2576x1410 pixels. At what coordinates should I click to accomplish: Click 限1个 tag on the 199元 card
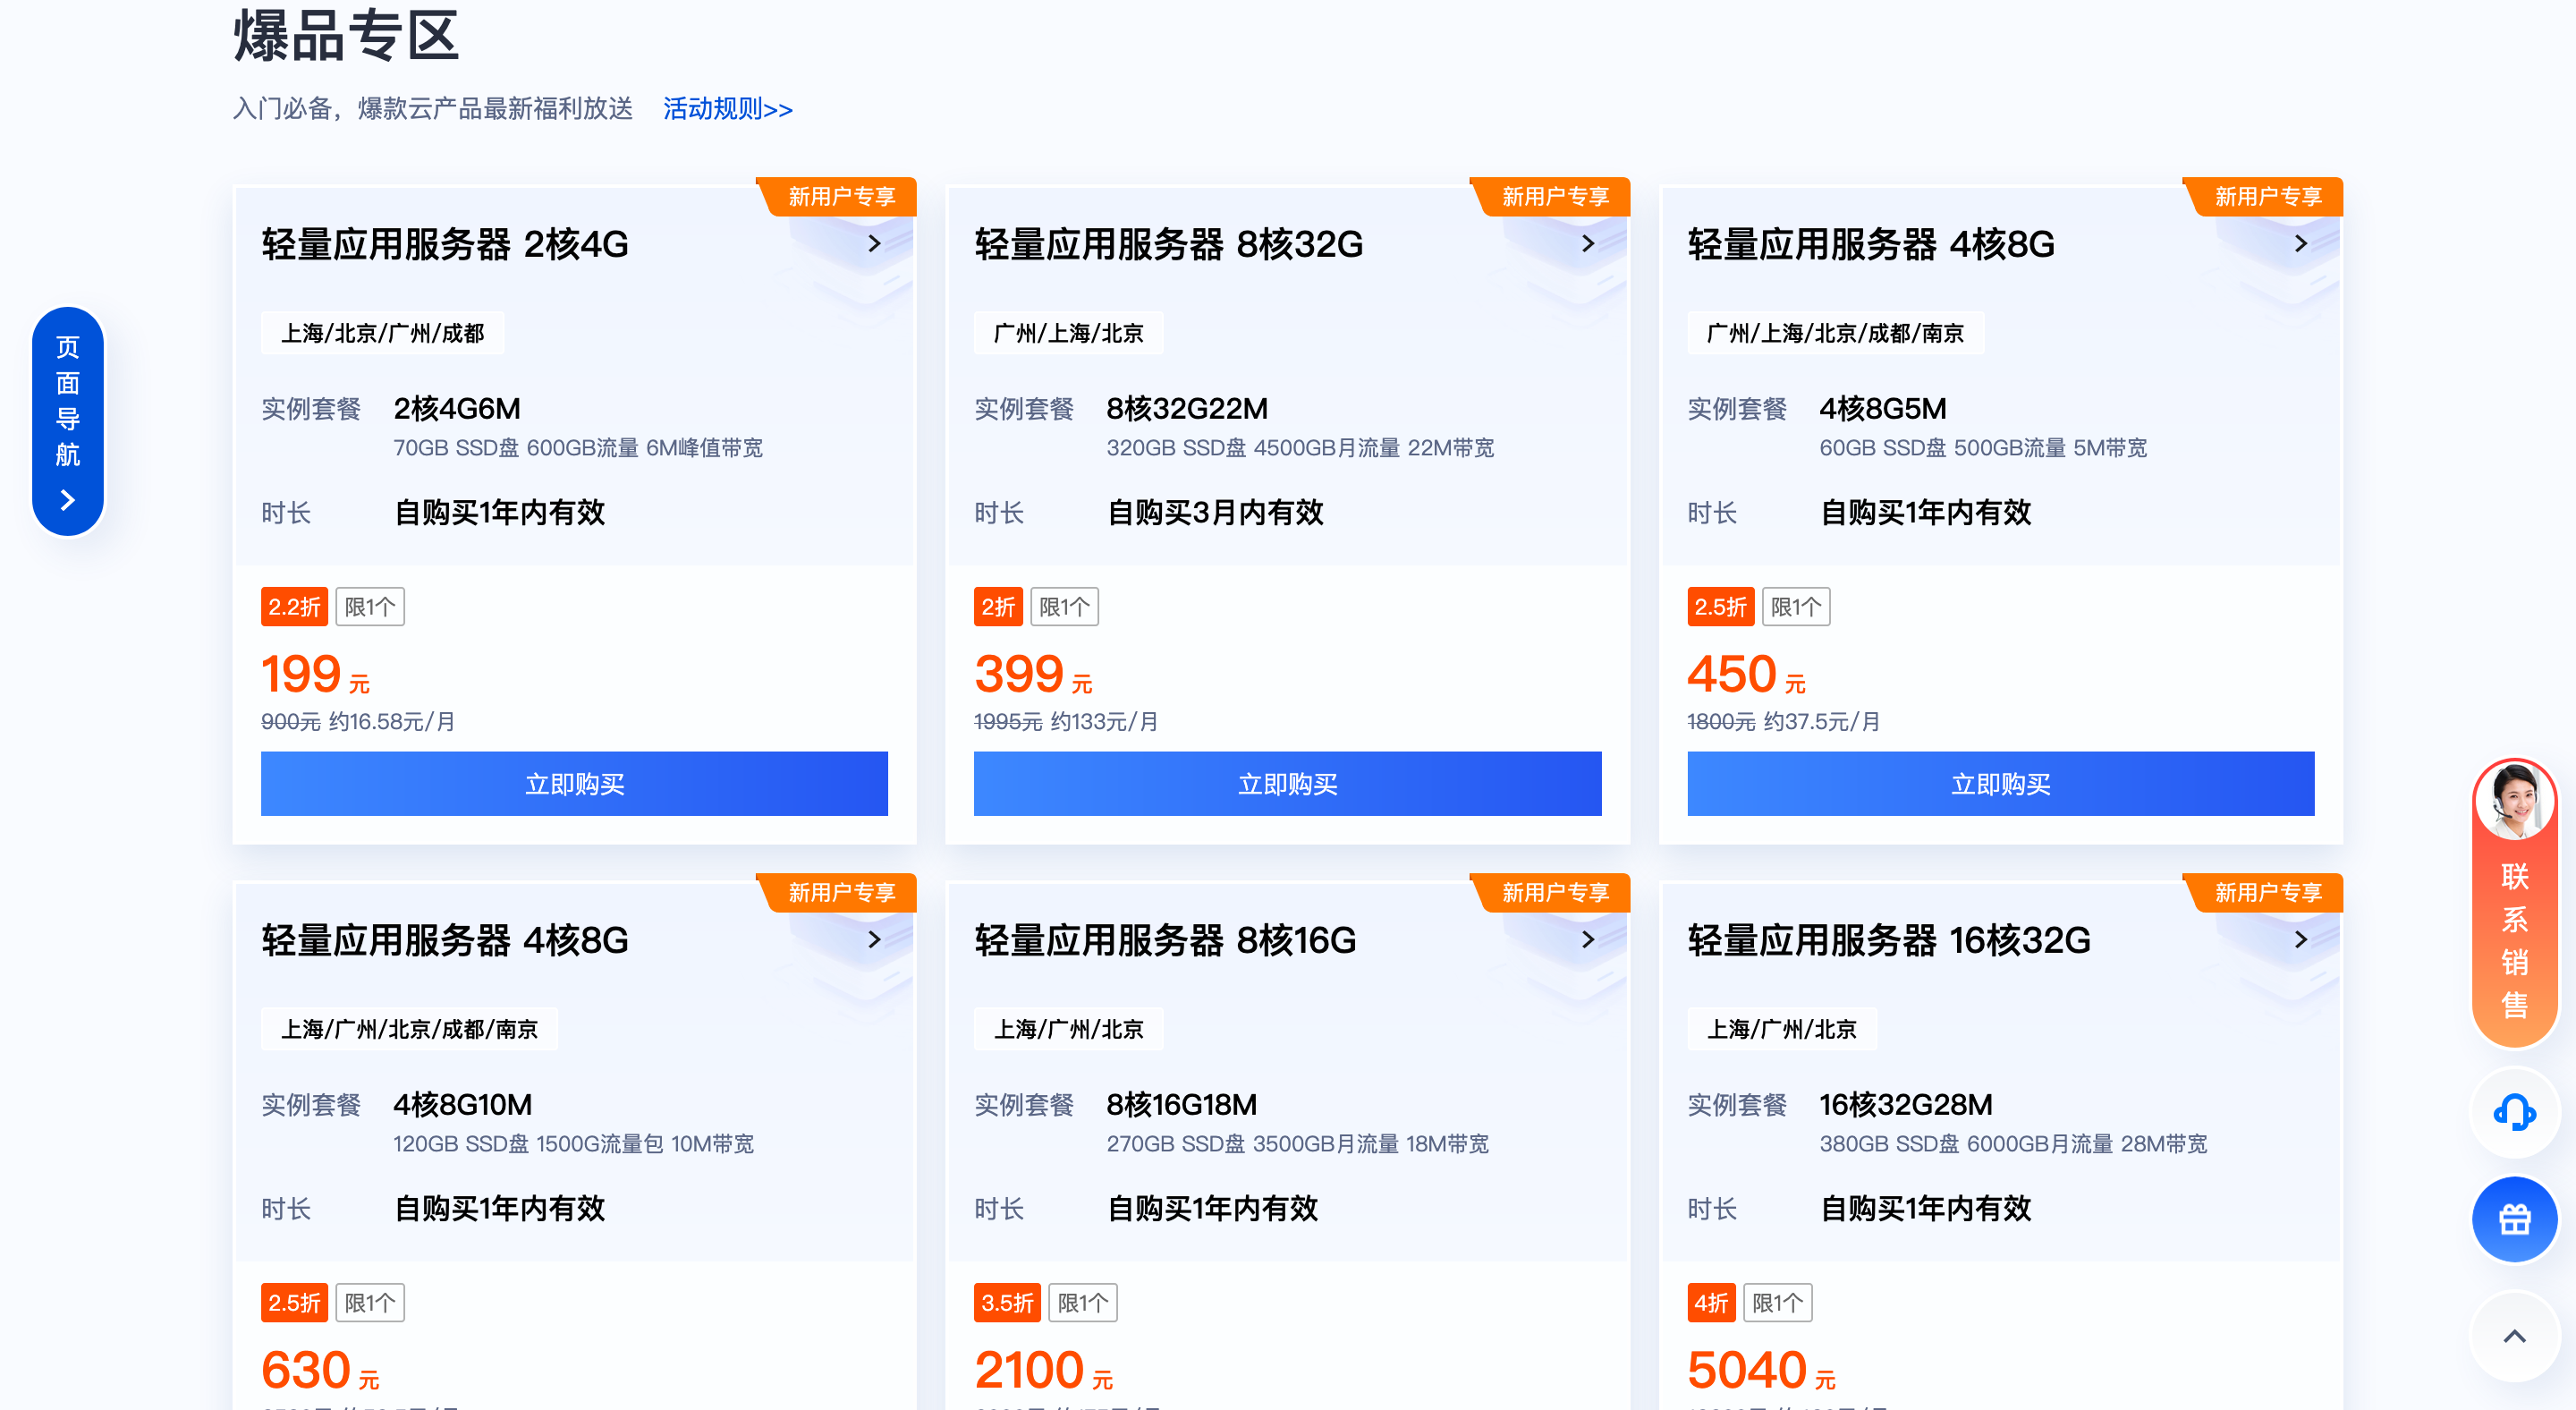(x=370, y=607)
